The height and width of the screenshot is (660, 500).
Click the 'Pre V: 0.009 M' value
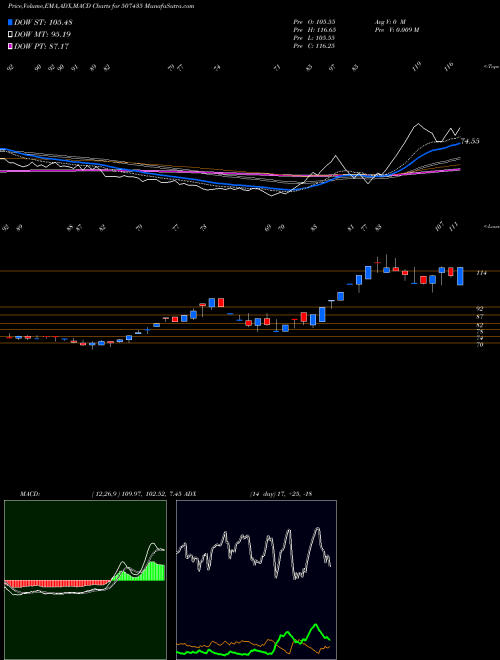(x=396, y=30)
